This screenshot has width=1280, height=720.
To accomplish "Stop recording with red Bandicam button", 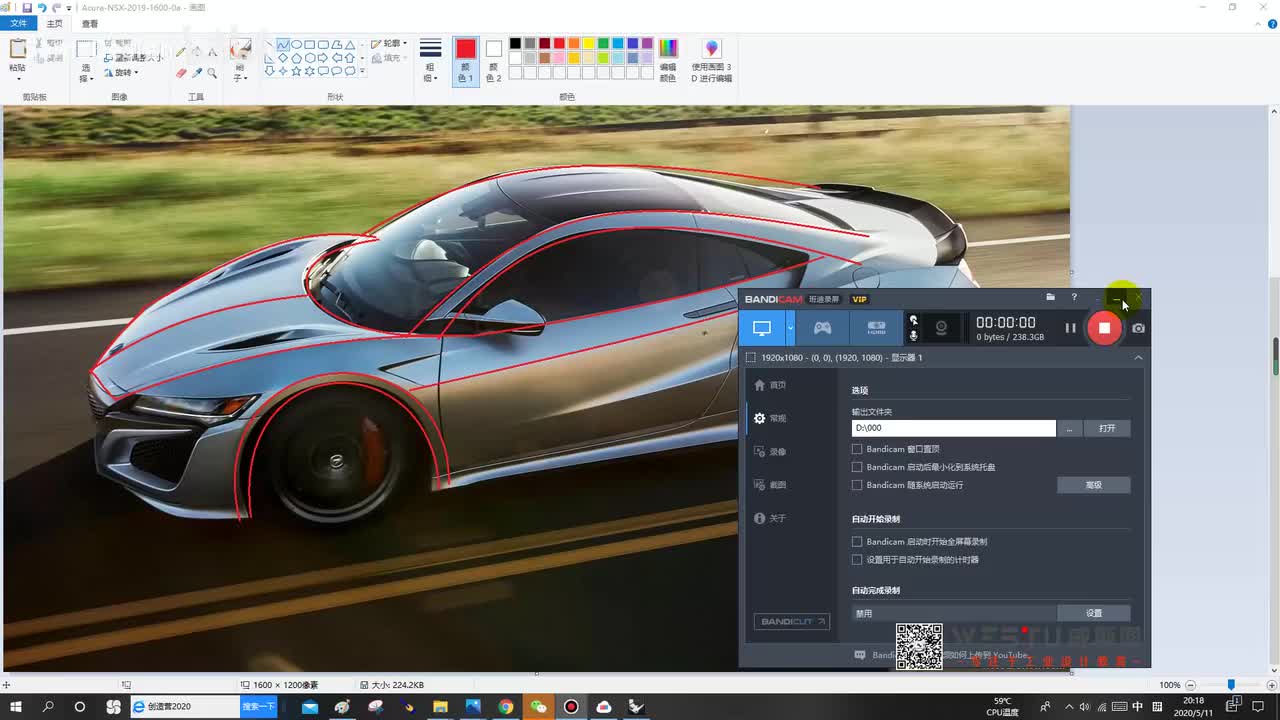I will point(1104,328).
